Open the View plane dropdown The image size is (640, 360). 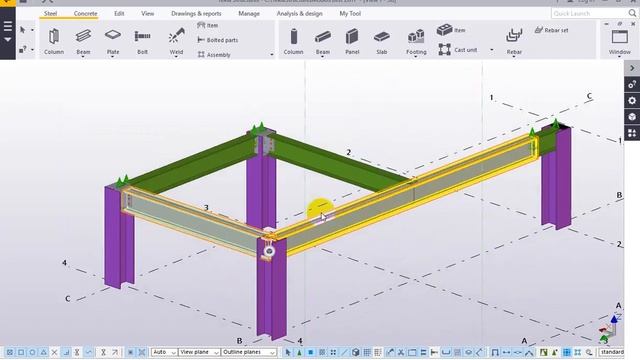point(199,352)
